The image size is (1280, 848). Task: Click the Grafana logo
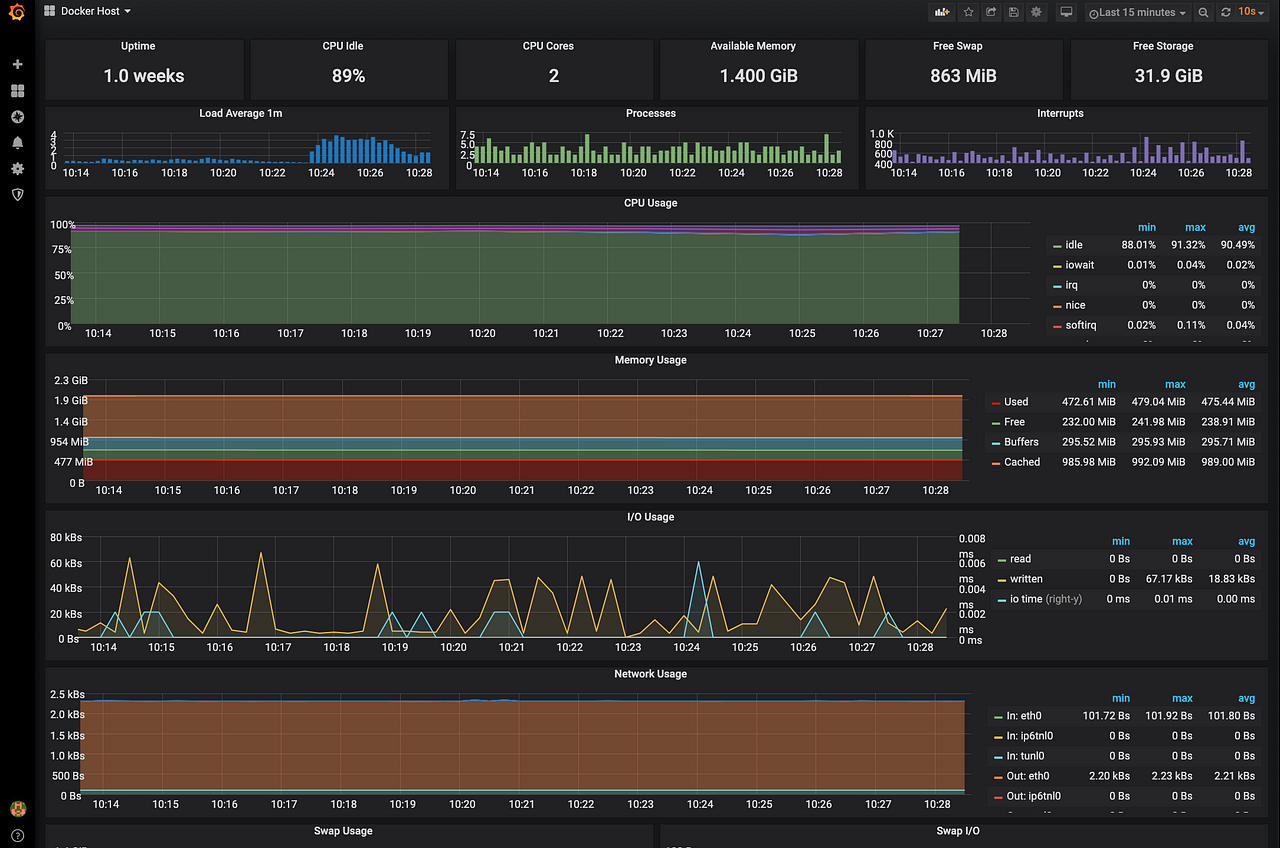pos(17,12)
